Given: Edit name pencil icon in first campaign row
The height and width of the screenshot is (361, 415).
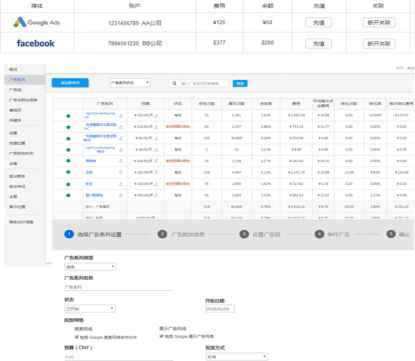Looking at the screenshot, I should [x=121, y=116].
